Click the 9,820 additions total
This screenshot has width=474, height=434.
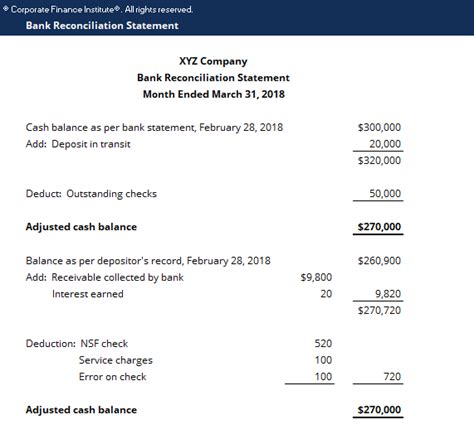pyautogui.click(x=388, y=294)
